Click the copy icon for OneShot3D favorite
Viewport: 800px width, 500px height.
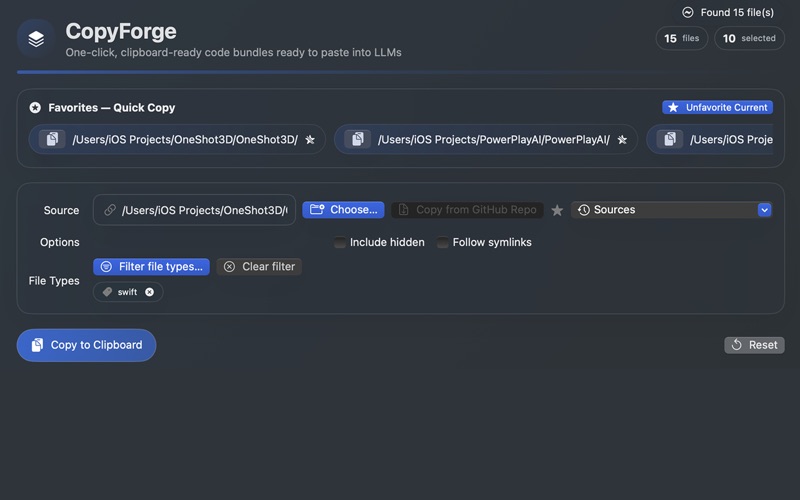point(52,139)
